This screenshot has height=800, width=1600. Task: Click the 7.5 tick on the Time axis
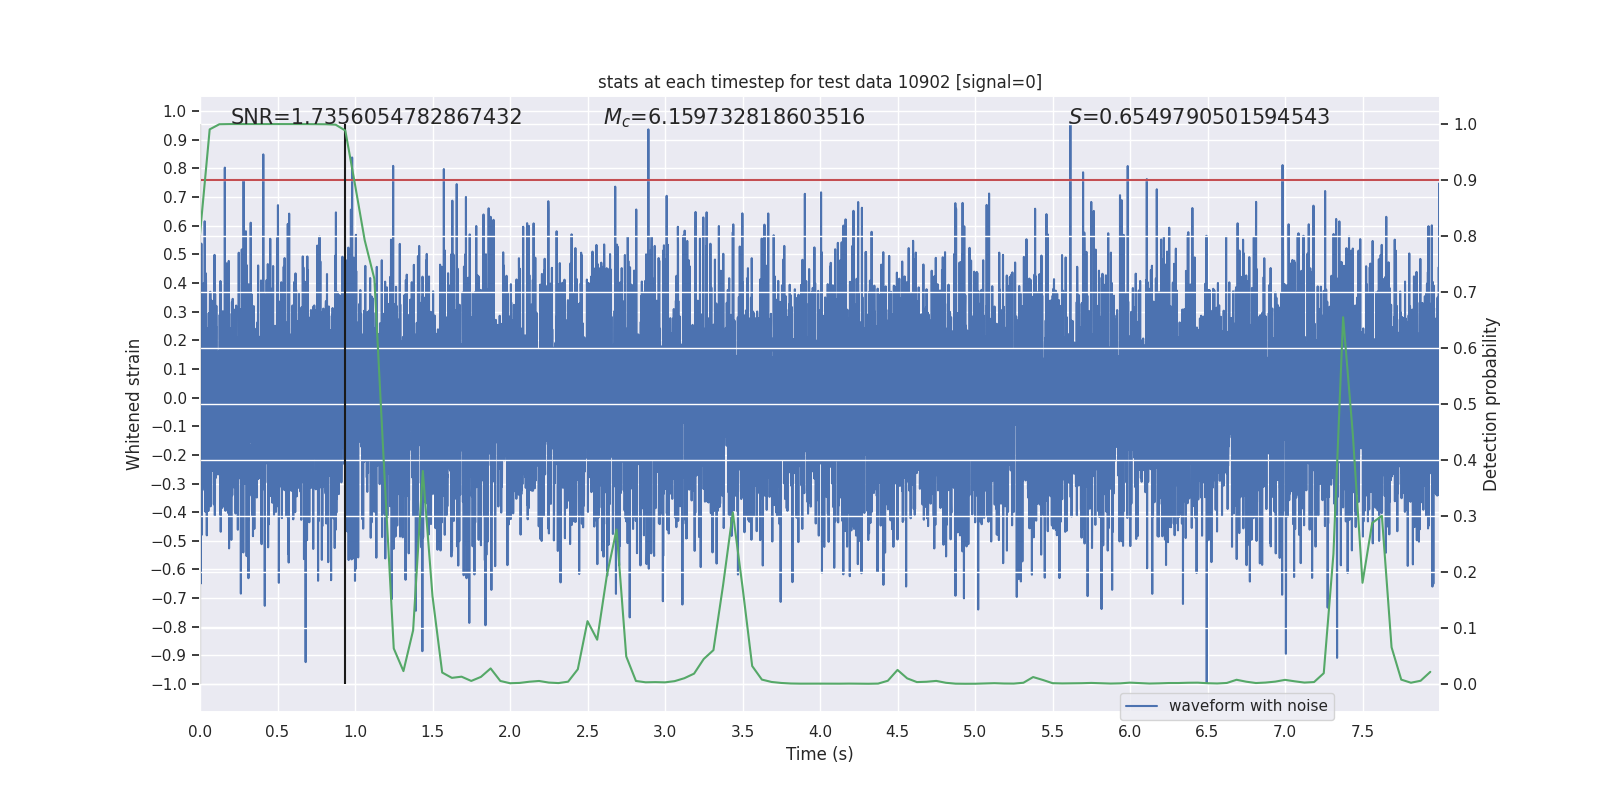[x=1362, y=731]
